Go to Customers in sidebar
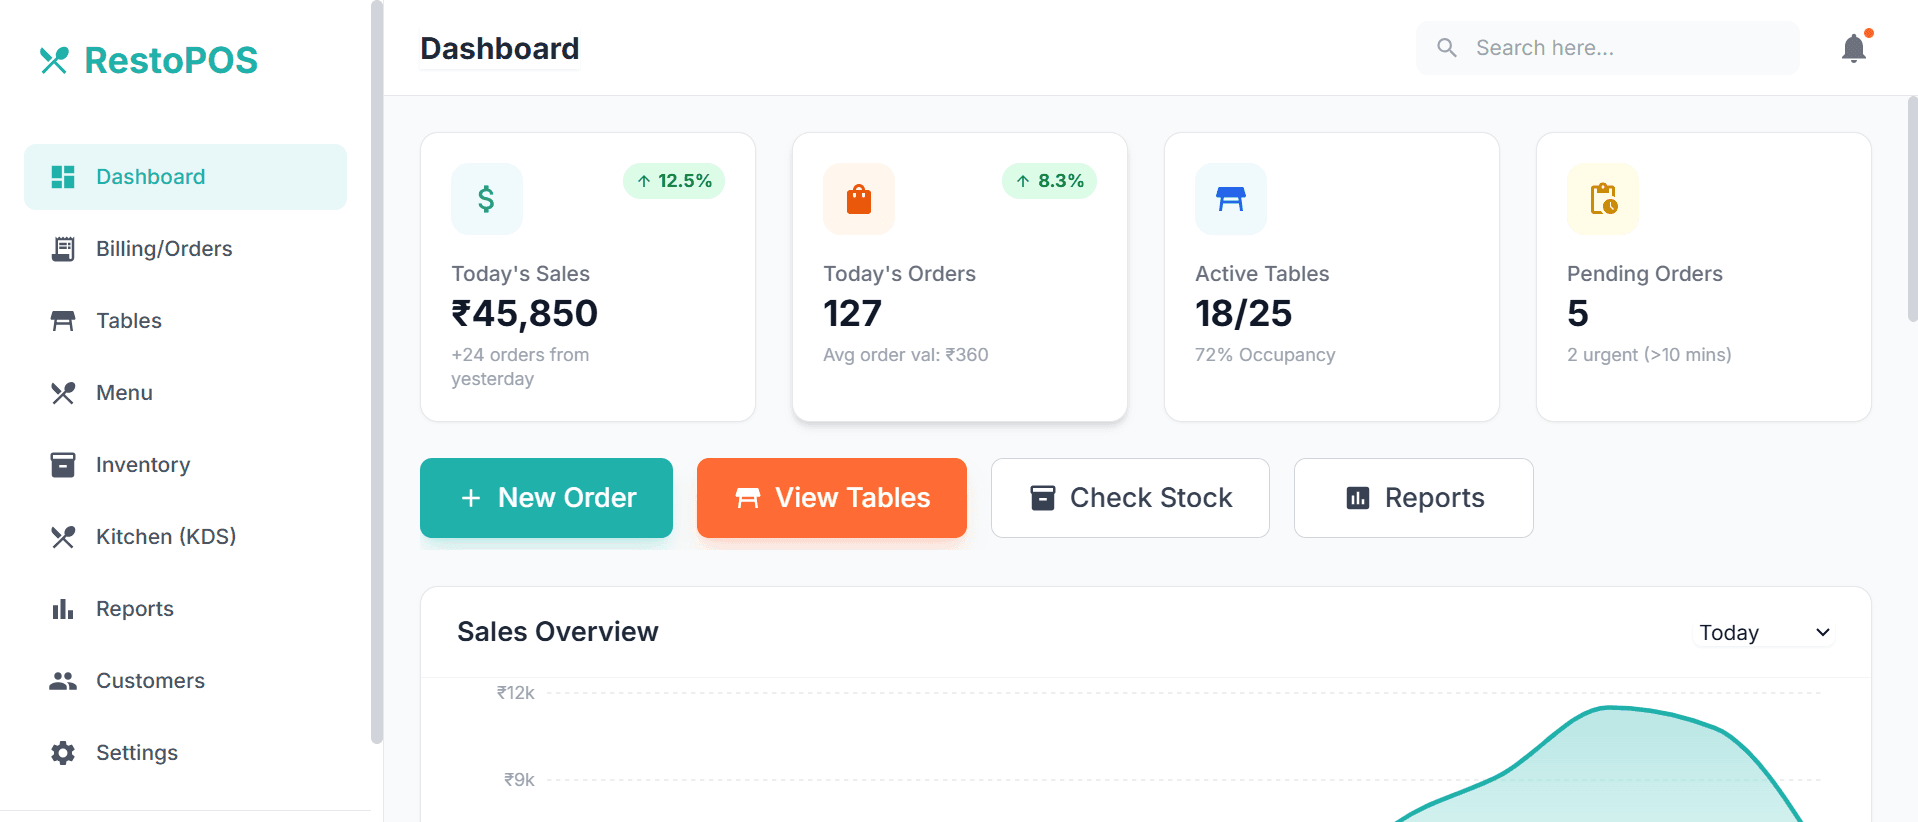The height and width of the screenshot is (822, 1918). click(x=185, y=681)
